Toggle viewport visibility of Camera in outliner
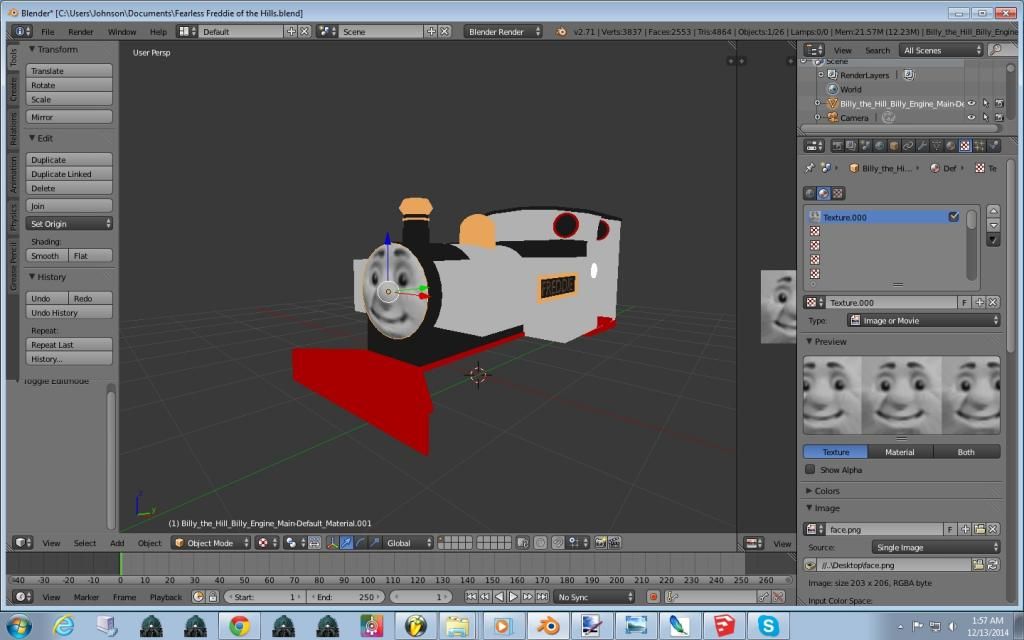 point(971,118)
